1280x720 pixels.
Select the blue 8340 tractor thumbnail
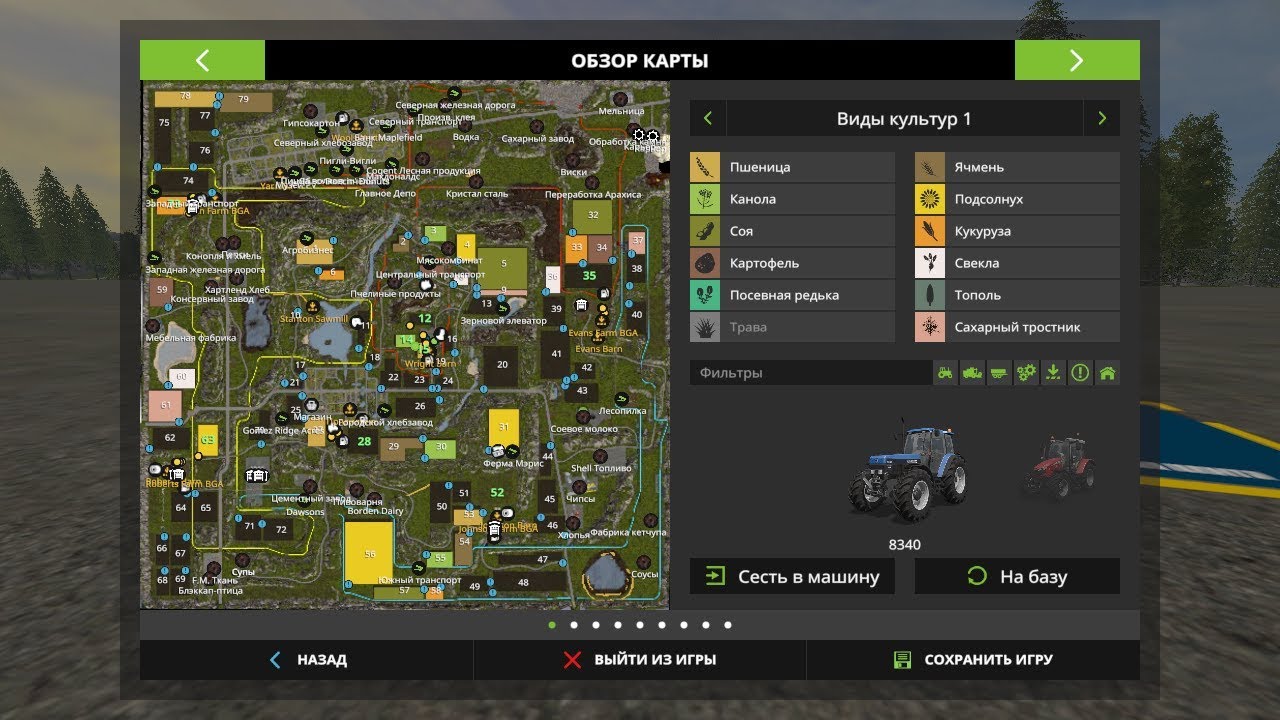906,472
